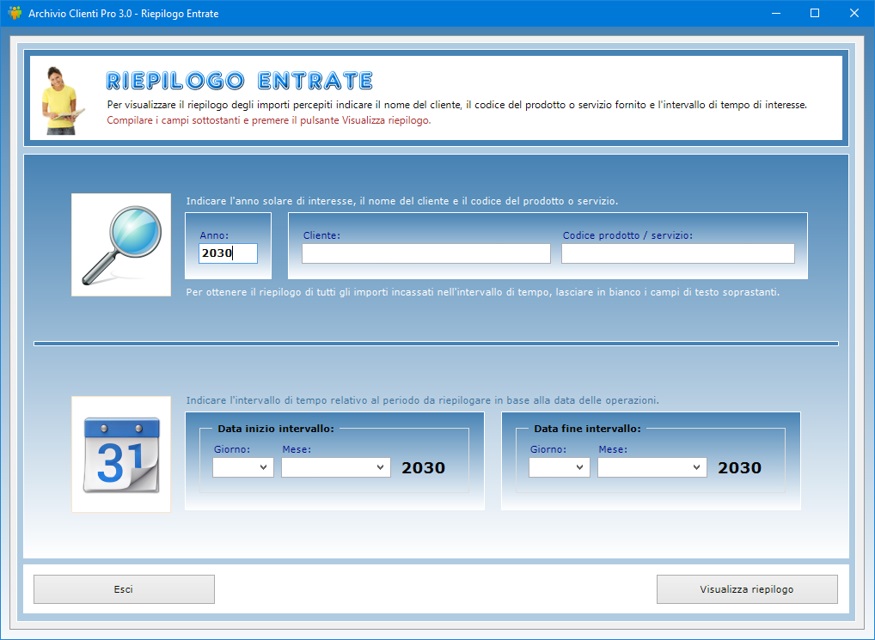875x640 pixels.
Task: Click the Riepilogo Entrate heading
Action: click(x=239, y=81)
